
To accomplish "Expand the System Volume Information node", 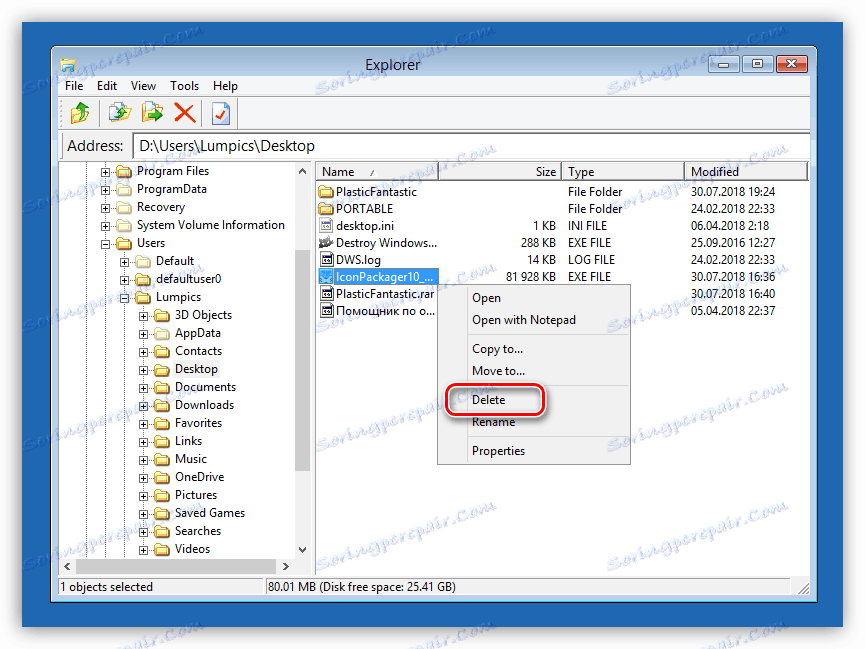I will click(x=105, y=226).
